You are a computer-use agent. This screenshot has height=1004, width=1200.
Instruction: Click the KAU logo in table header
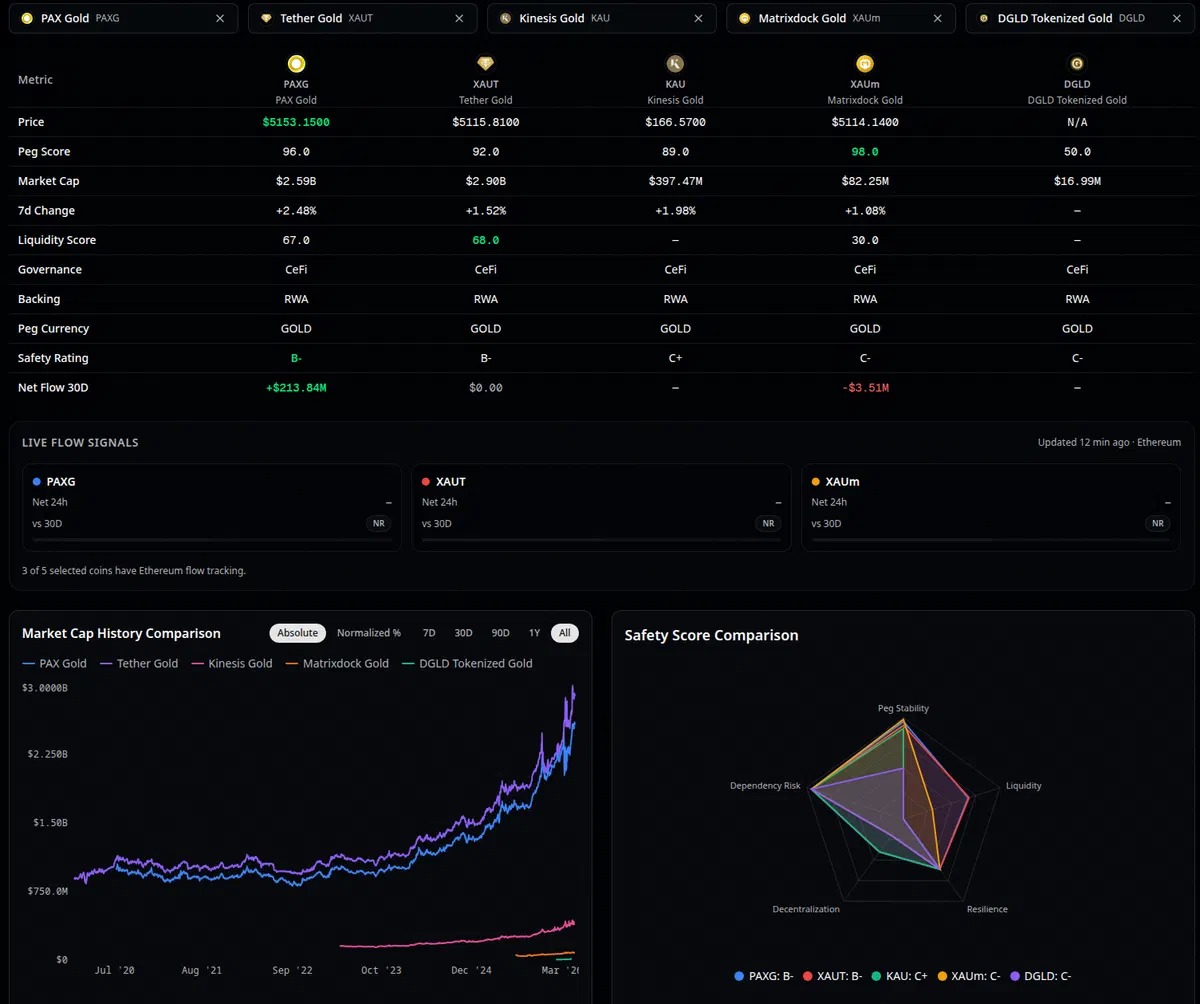[x=675, y=64]
